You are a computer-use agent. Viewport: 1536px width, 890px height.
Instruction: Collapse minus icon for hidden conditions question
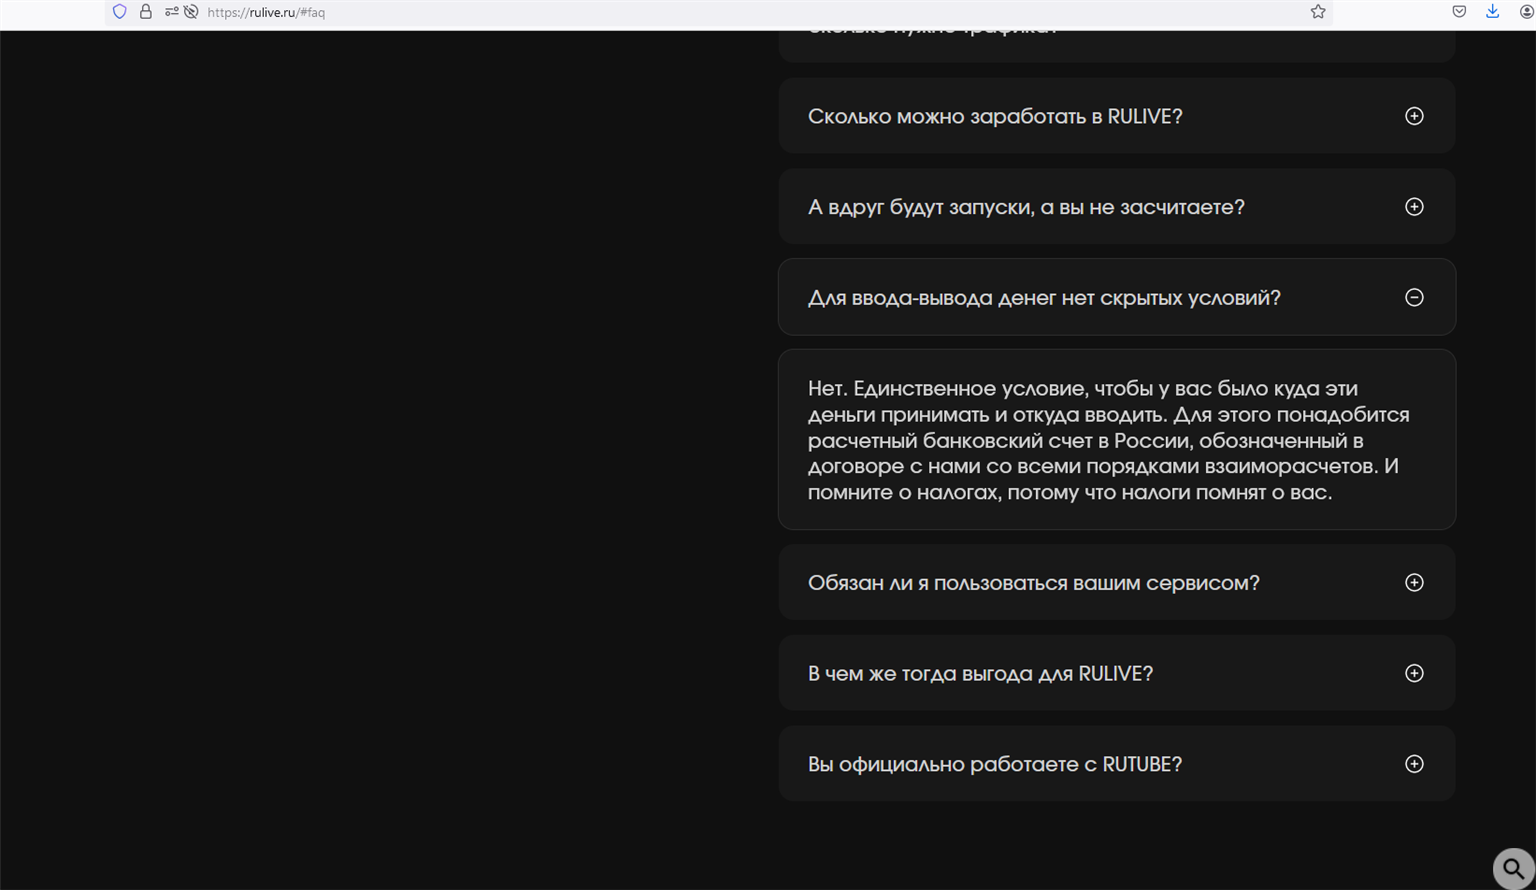1414,297
